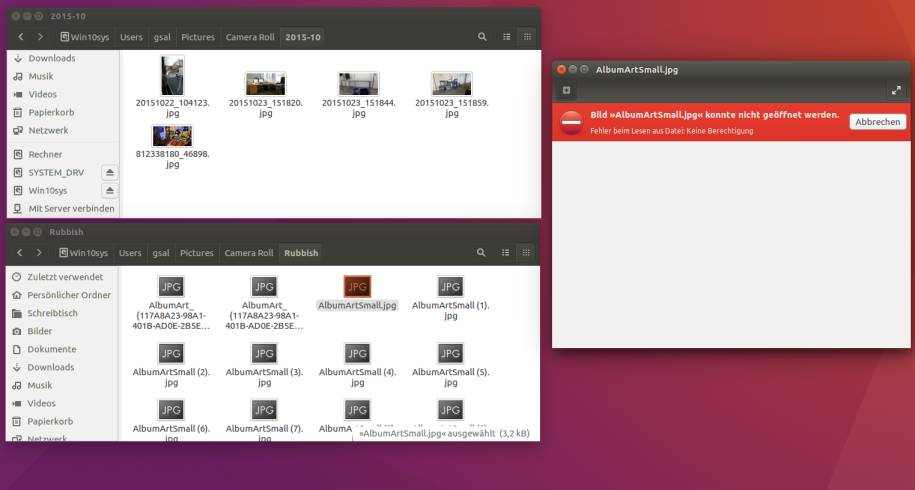The height and width of the screenshot is (490, 915).
Task: Switch 2015-10 window to grid view
Action: [527, 37]
